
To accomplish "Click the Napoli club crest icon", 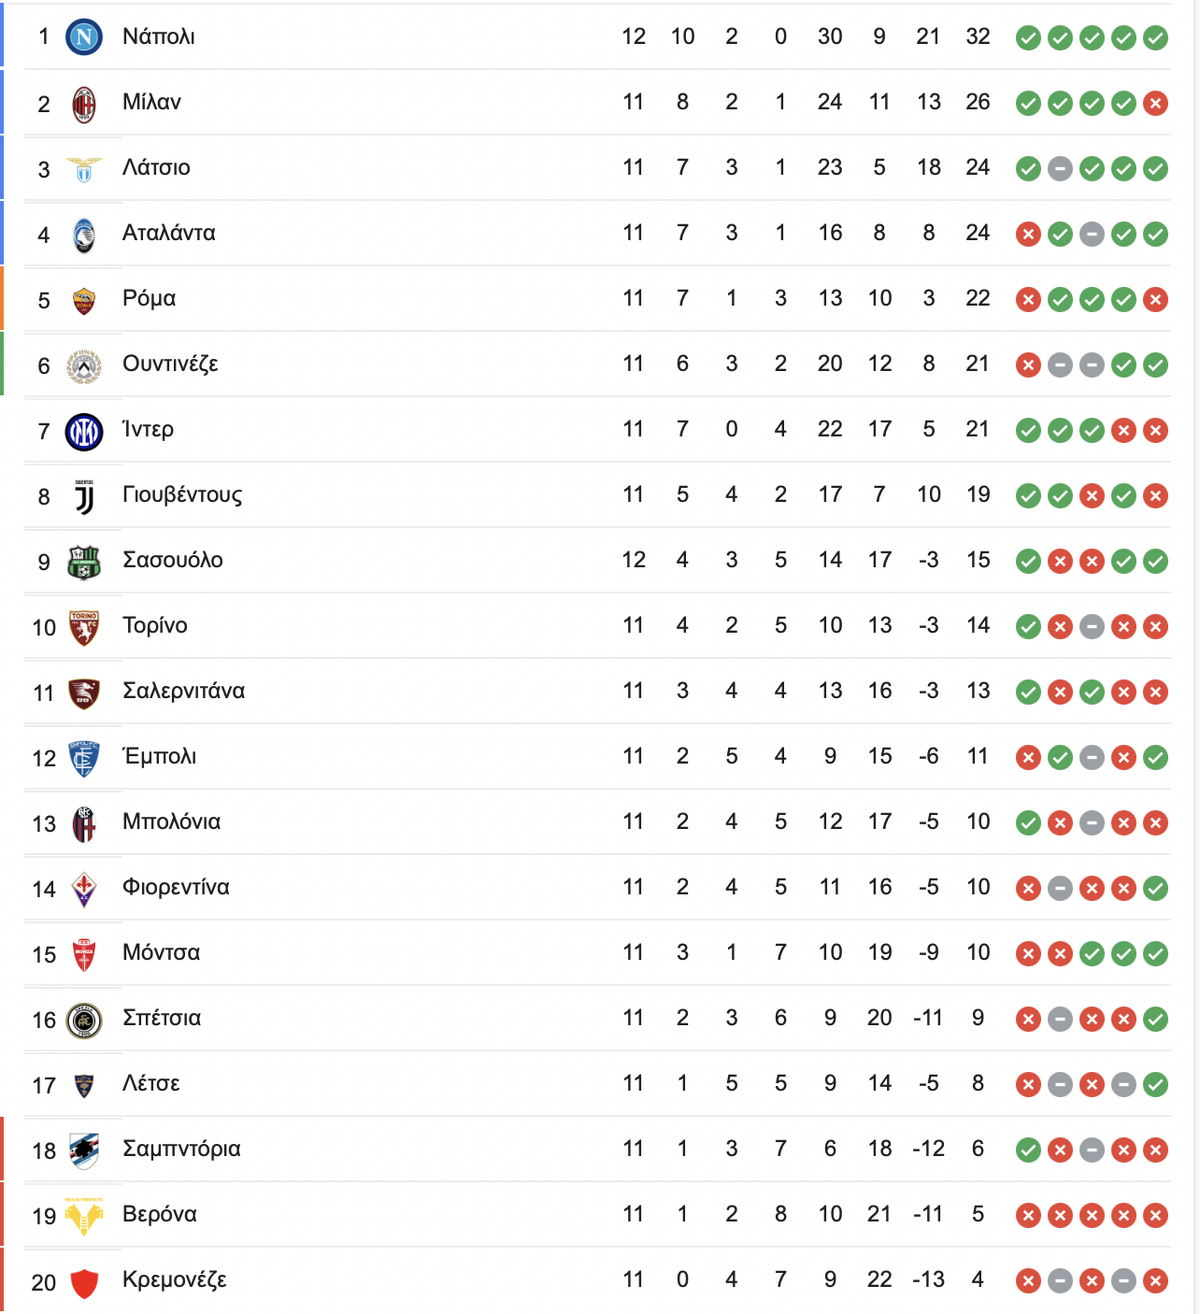I will pyautogui.click(x=84, y=37).
